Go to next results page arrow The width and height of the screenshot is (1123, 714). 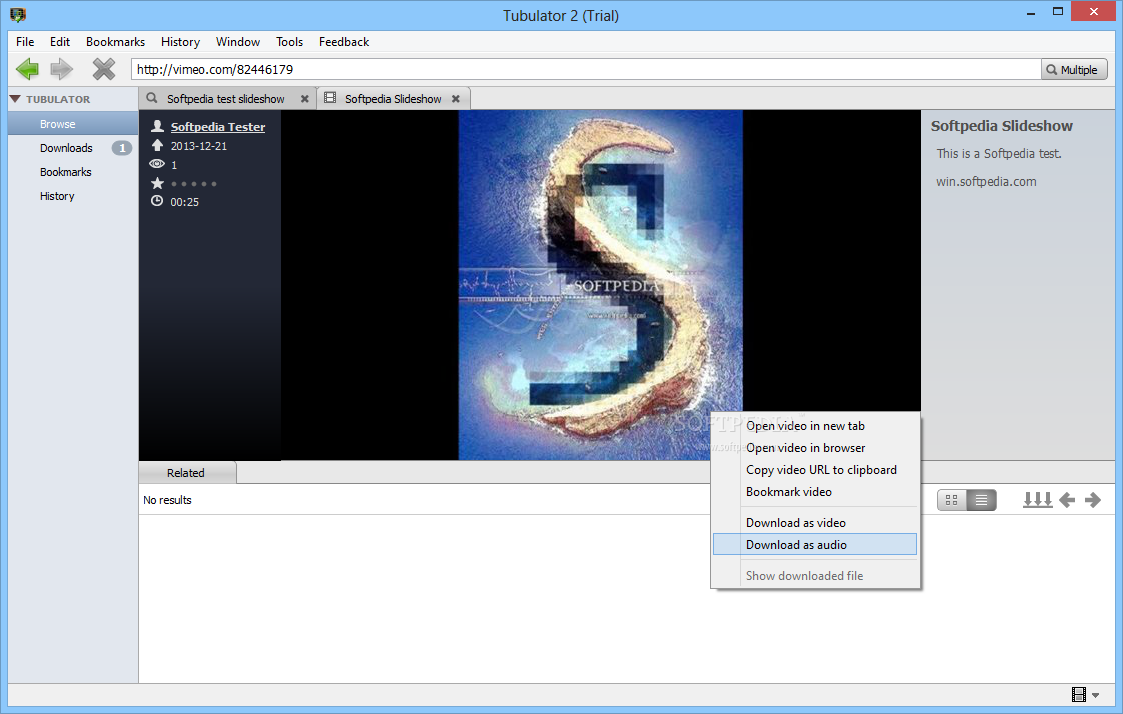pyautogui.click(x=1093, y=500)
